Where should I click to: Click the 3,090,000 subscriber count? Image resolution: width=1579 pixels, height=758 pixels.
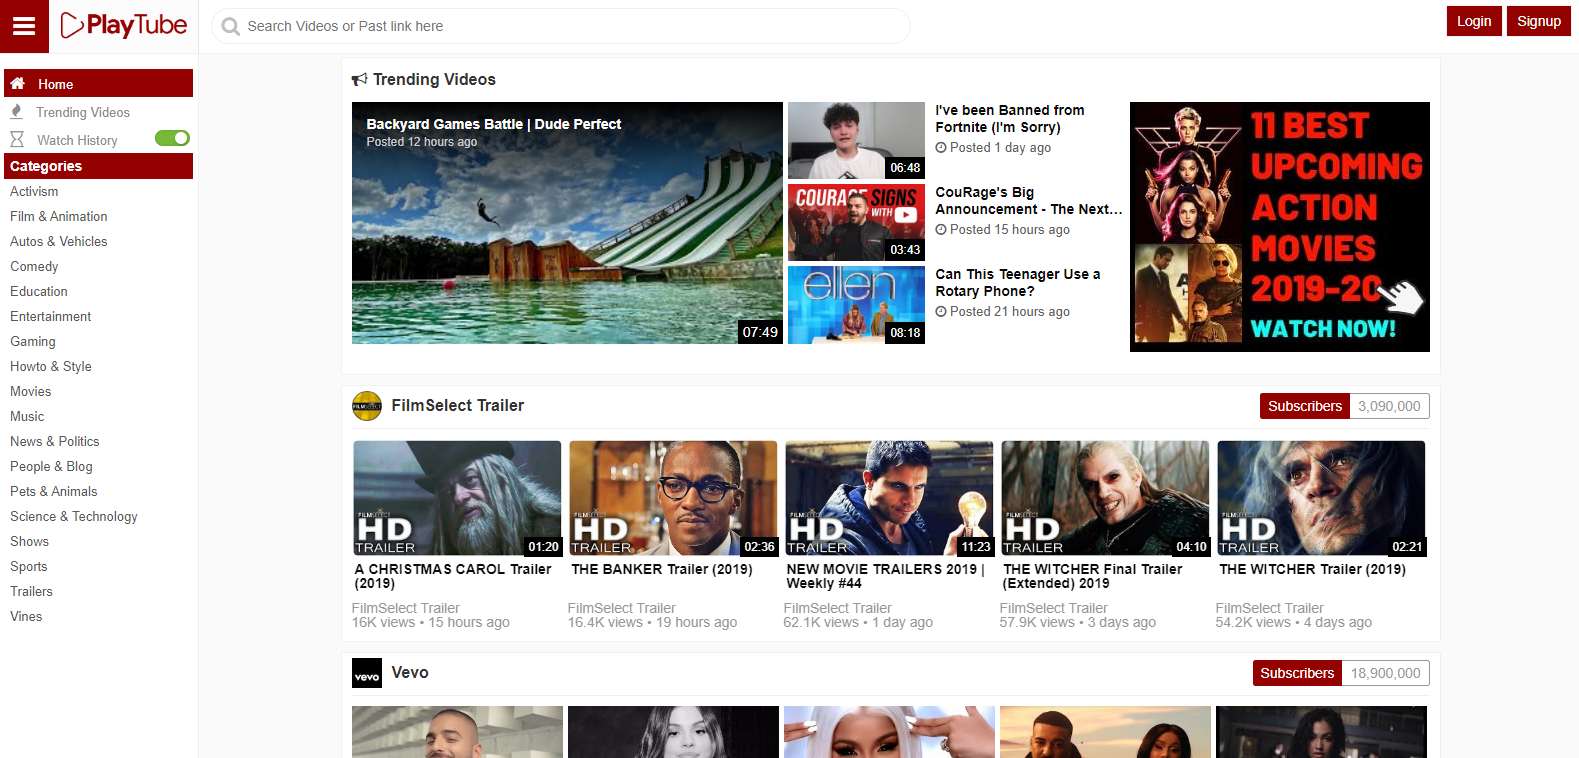[1389, 406]
